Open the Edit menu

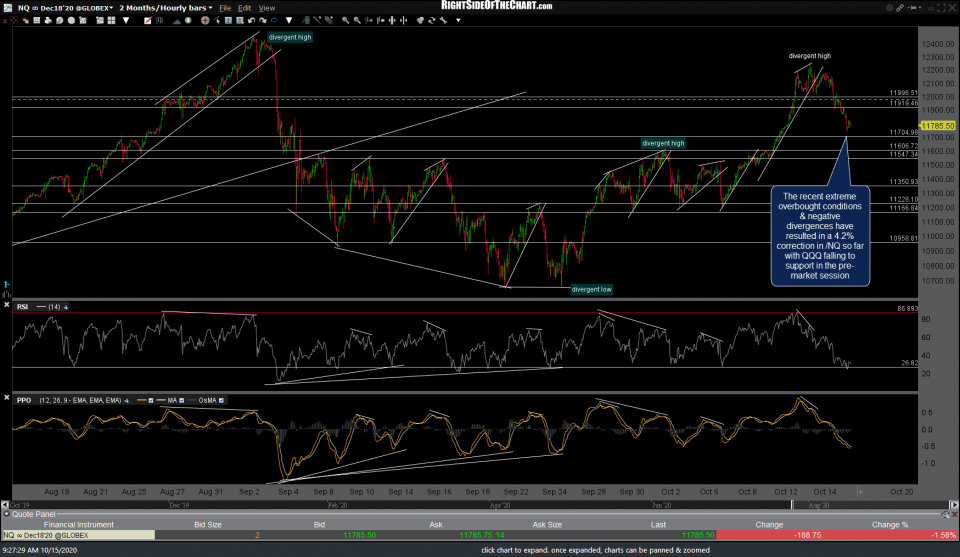244,8
